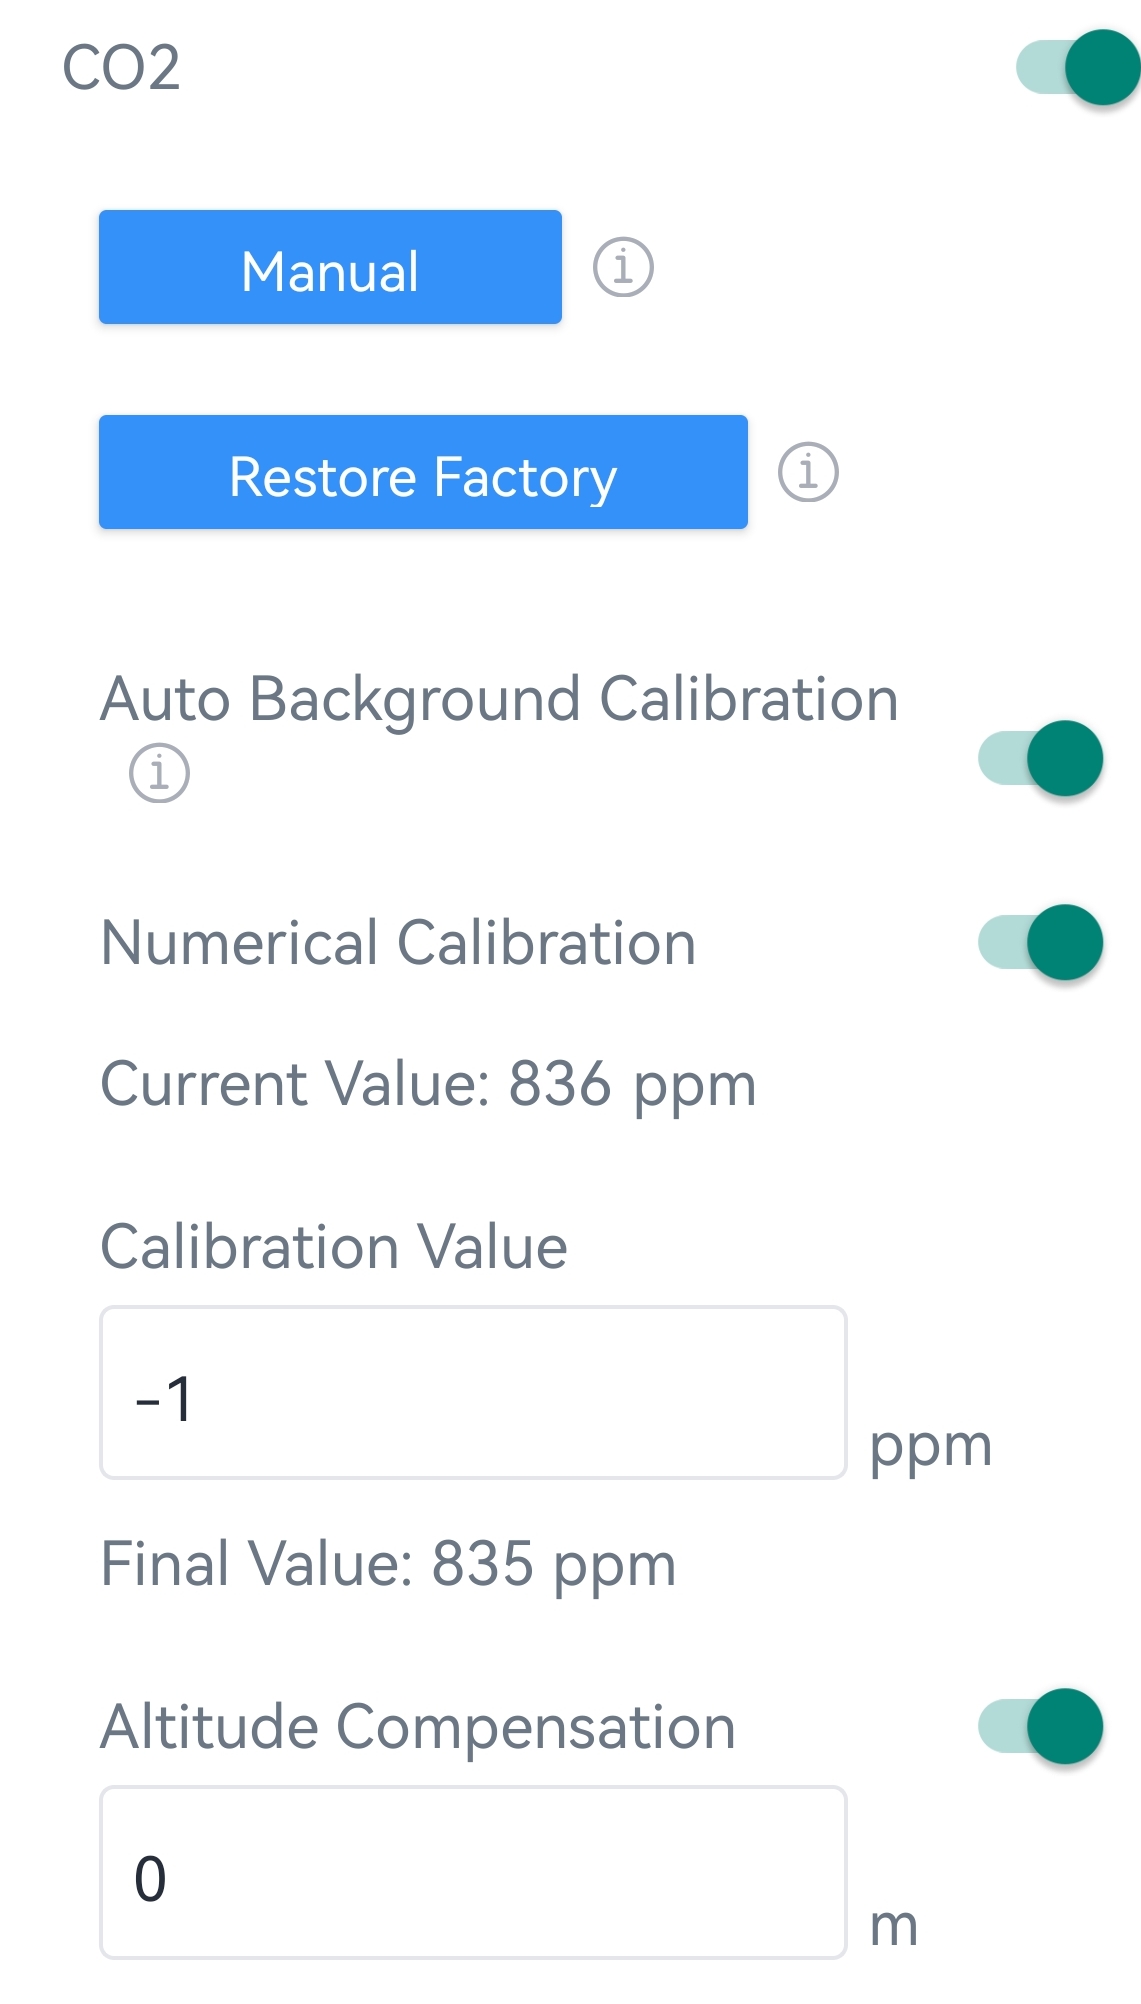Image resolution: width=1141 pixels, height=2004 pixels.
Task: Toggle the Numerical Calibration switch
Action: [1041, 942]
